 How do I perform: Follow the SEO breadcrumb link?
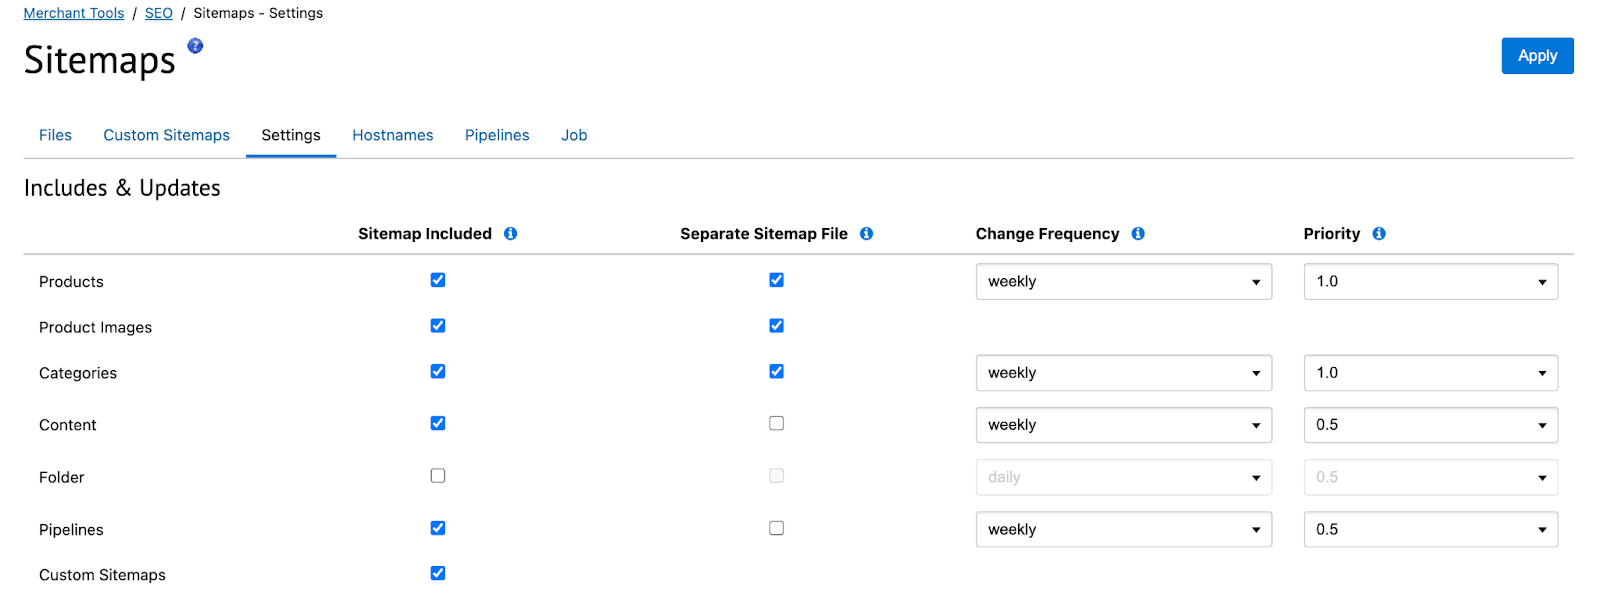click(159, 13)
